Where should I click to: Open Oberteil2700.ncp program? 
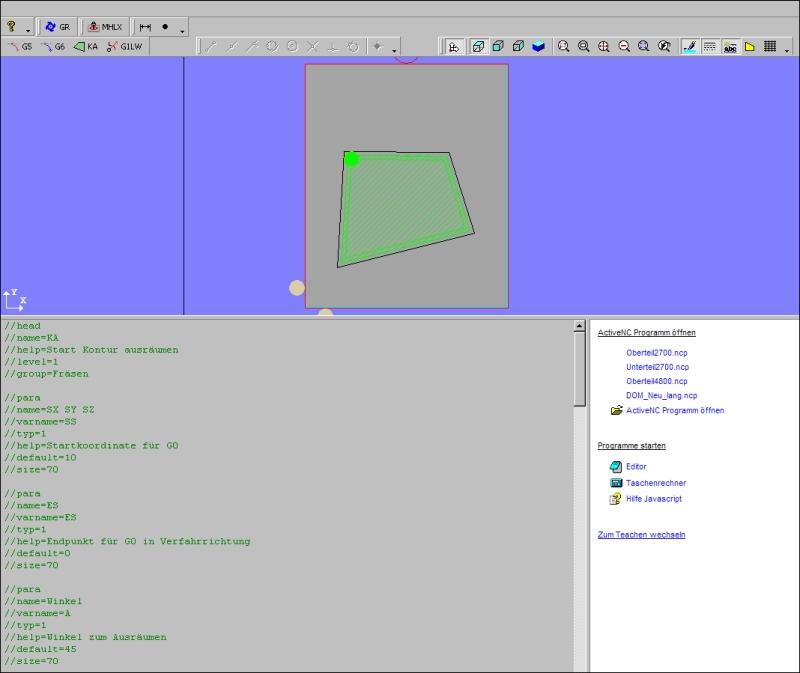pos(657,353)
